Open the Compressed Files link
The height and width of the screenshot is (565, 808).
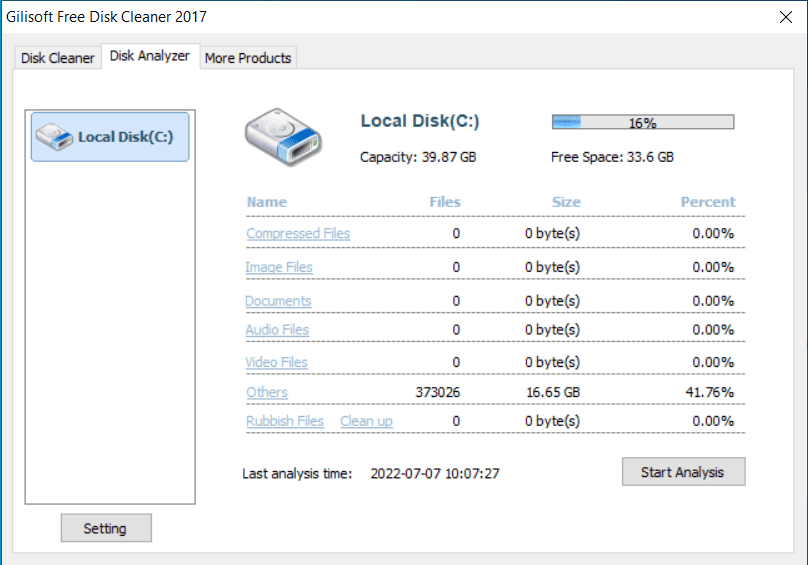tap(298, 234)
